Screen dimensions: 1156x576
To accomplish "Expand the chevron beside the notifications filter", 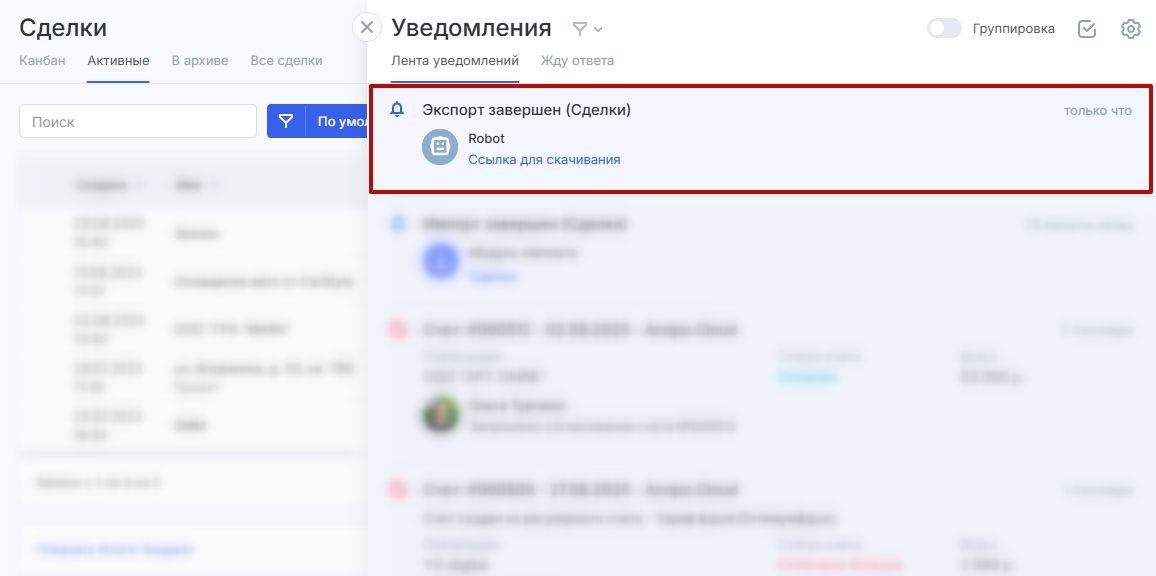I will point(598,29).
